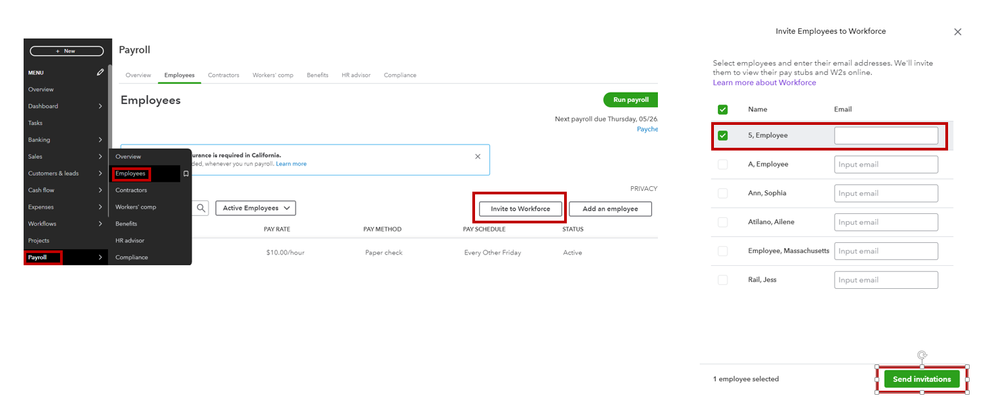Click the pencil edit icon beside MENU
The width and height of the screenshot is (998, 411).
[x=100, y=73]
